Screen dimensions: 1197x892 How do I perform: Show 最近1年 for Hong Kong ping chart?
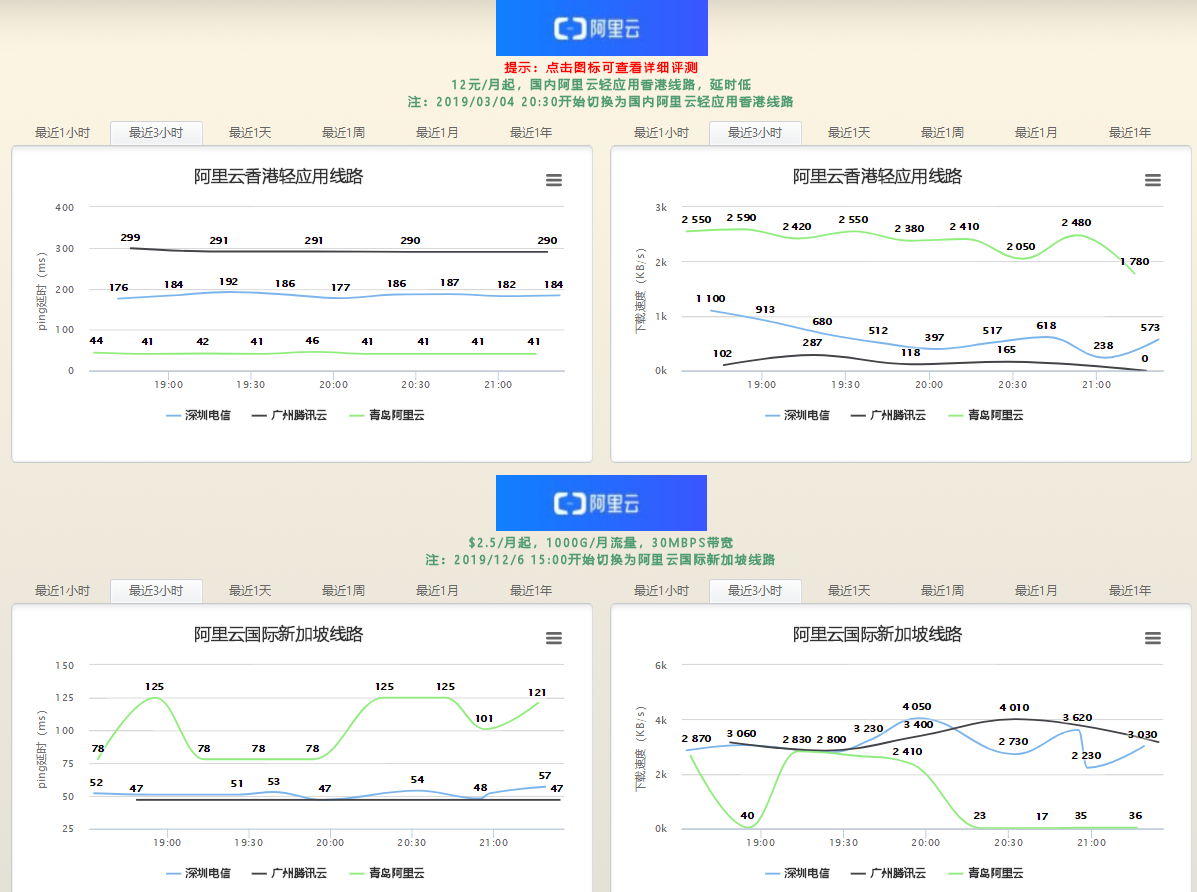(531, 133)
